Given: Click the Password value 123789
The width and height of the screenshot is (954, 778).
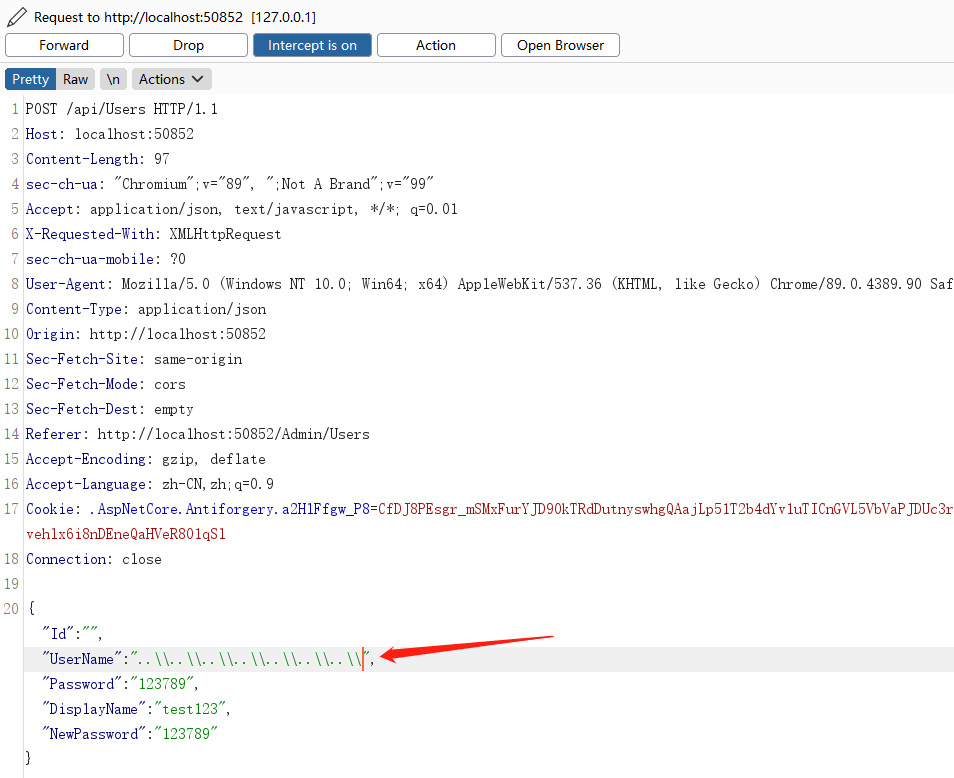Looking at the screenshot, I should pyautogui.click(x=162, y=684).
